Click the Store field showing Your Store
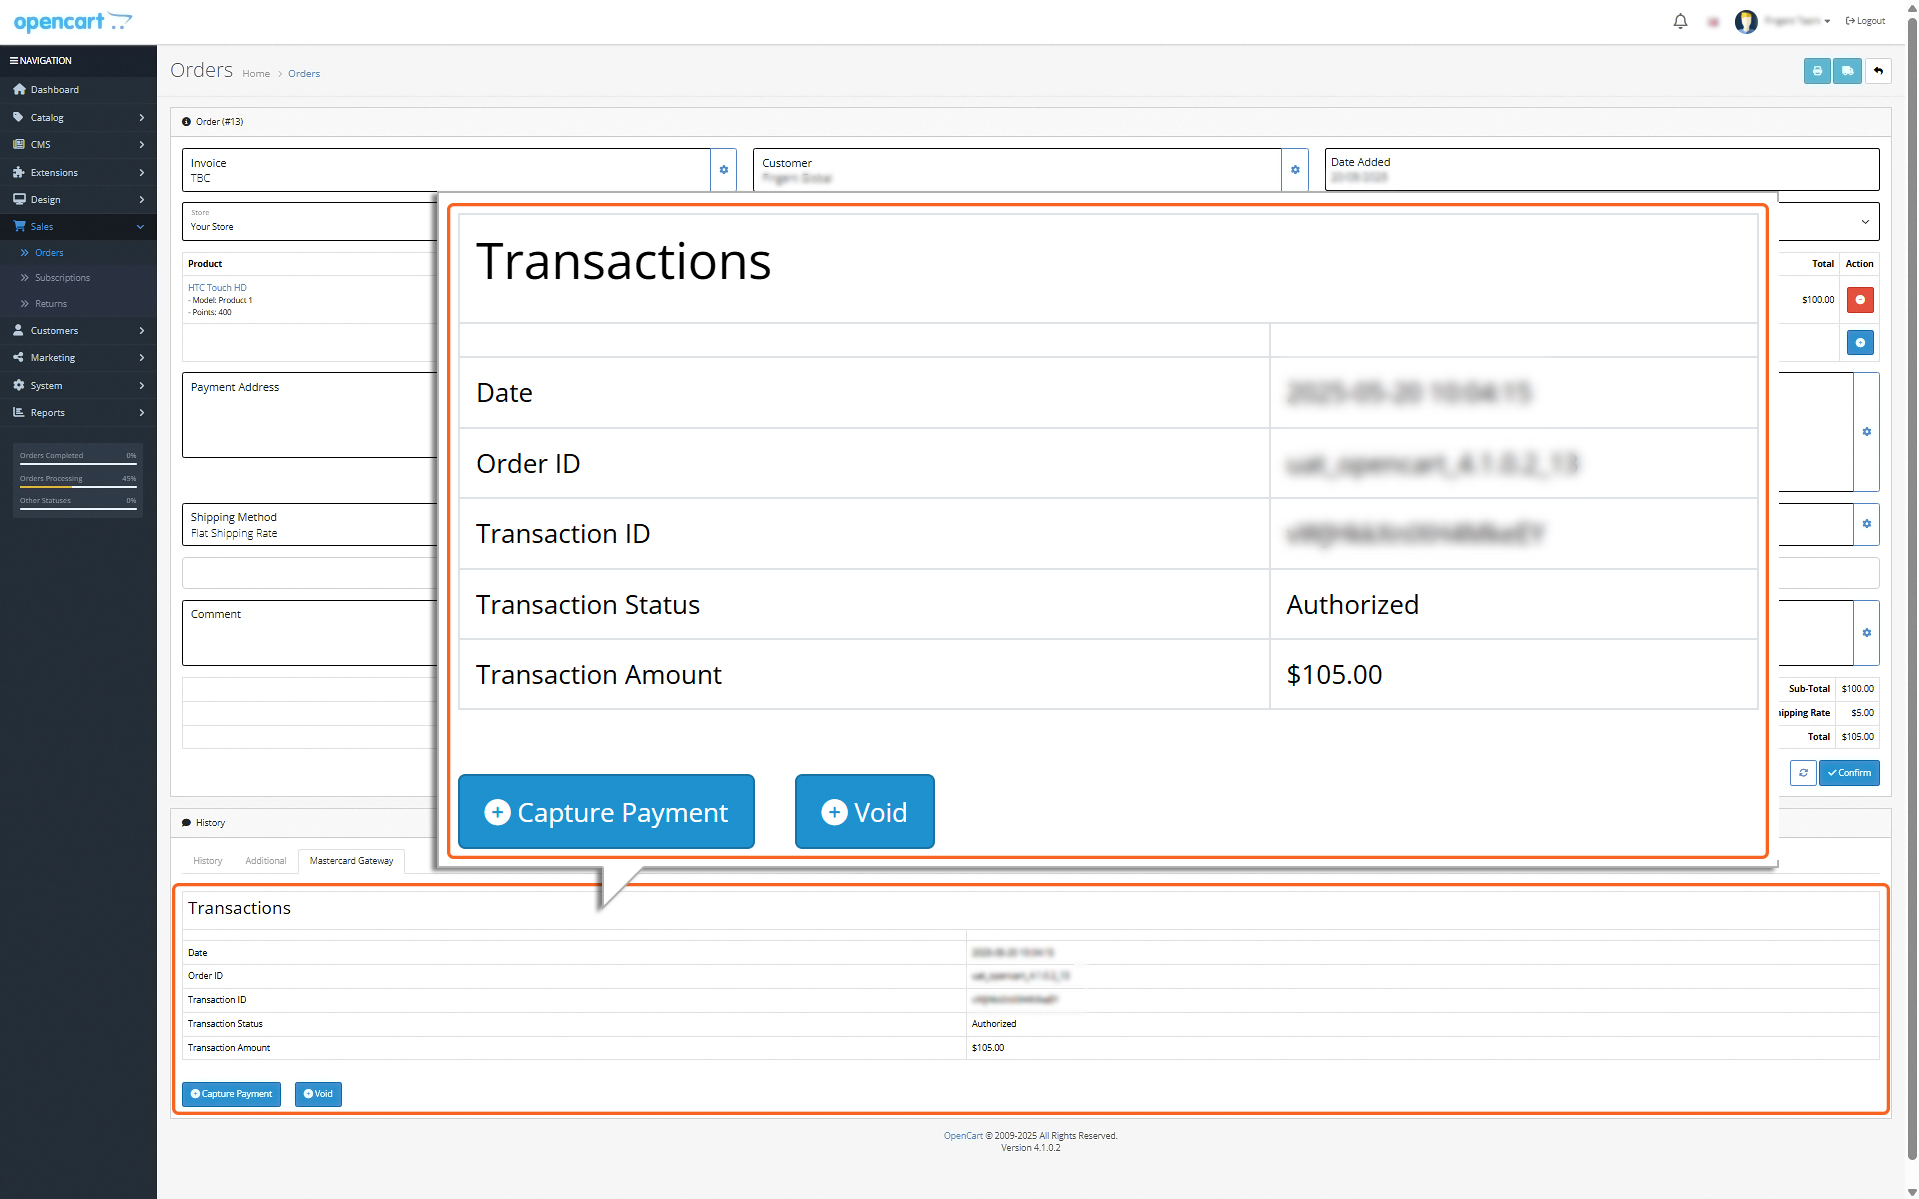 pyautogui.click(x=310, y=222)
